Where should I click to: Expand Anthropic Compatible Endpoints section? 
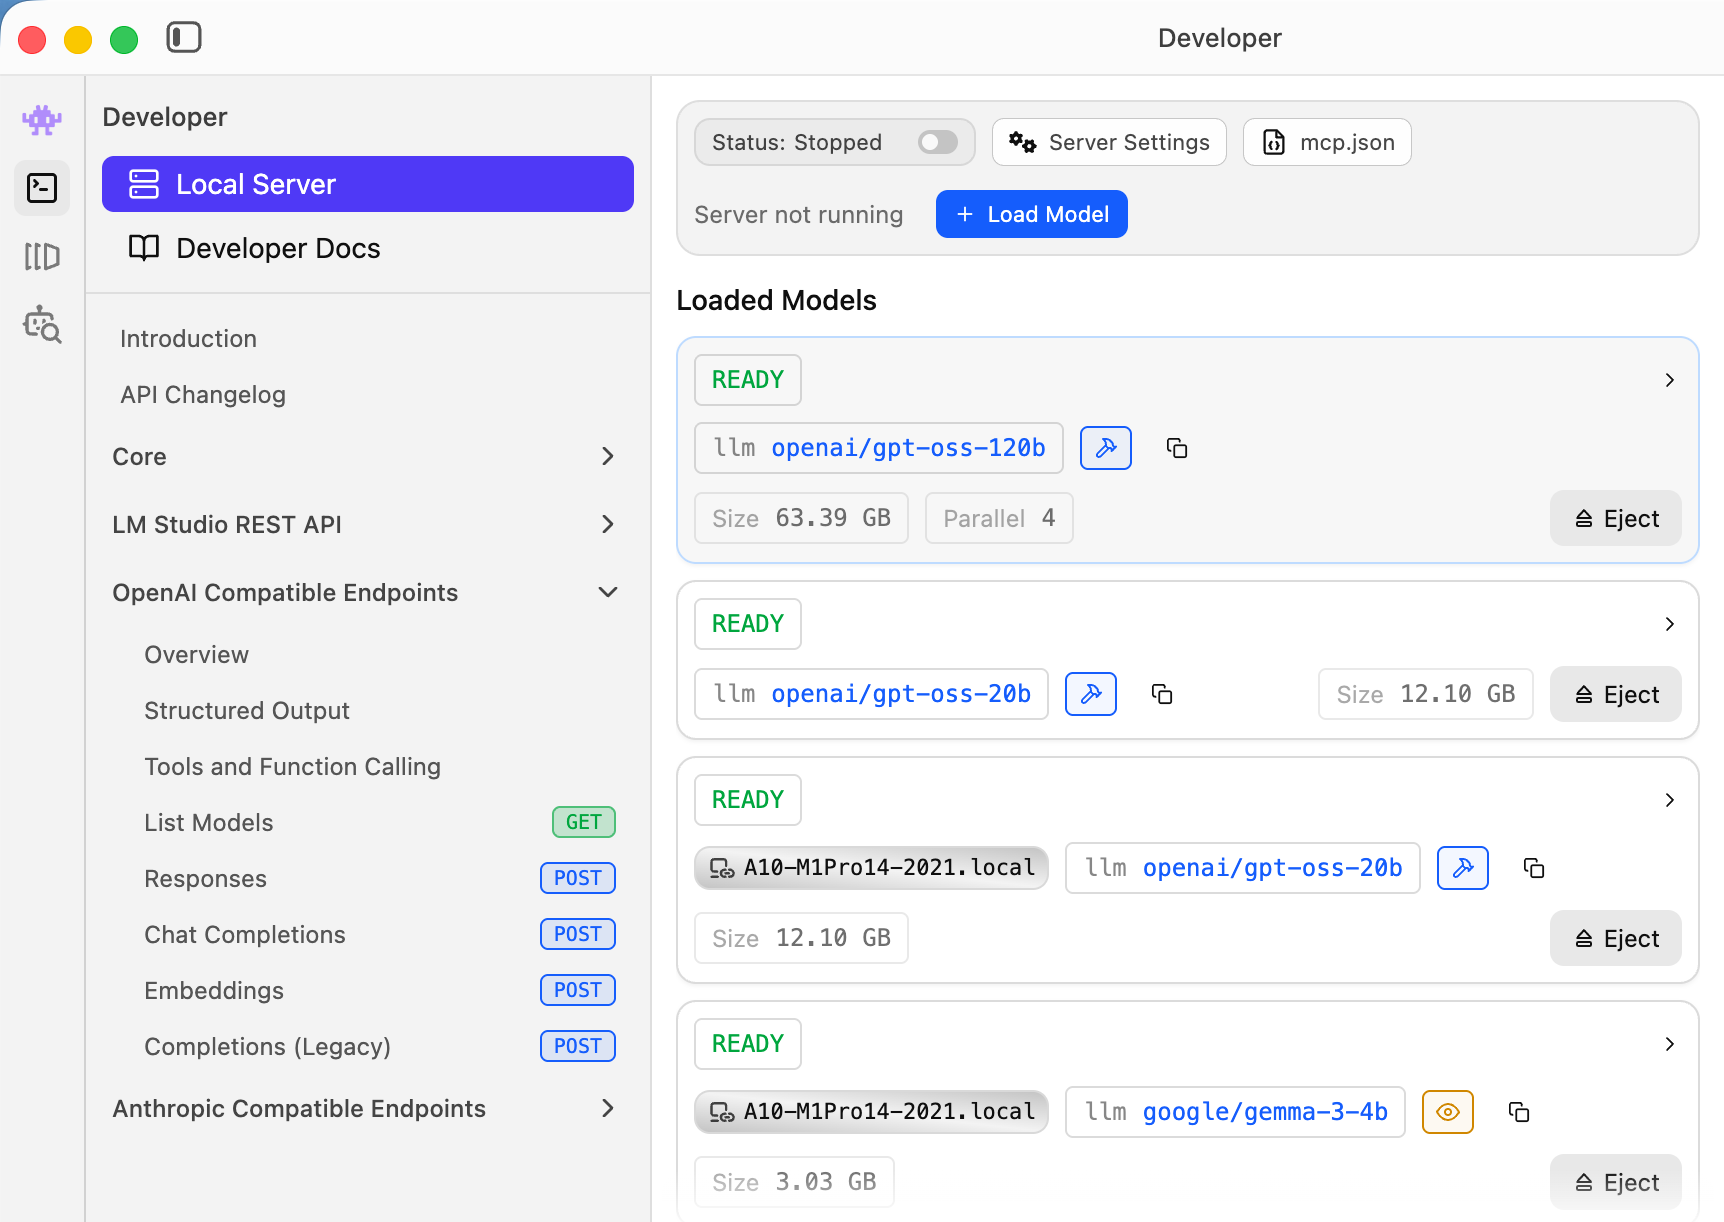pos(607,1109)
